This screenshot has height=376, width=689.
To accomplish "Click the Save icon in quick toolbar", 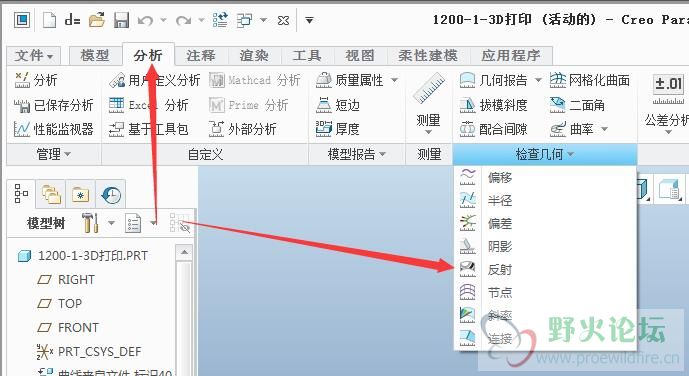I will [x=121, y=20].
